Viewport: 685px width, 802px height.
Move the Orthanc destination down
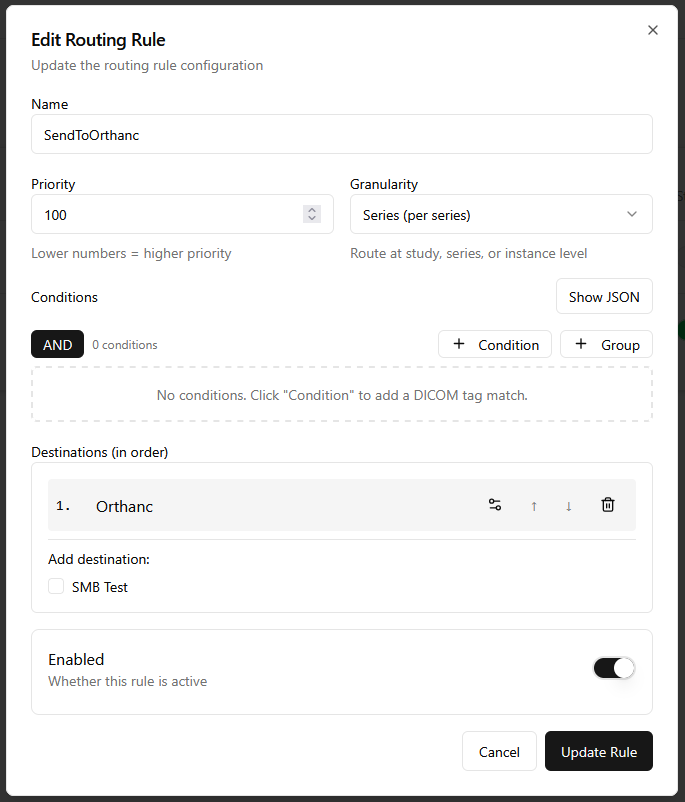click(x=568, y=505)
